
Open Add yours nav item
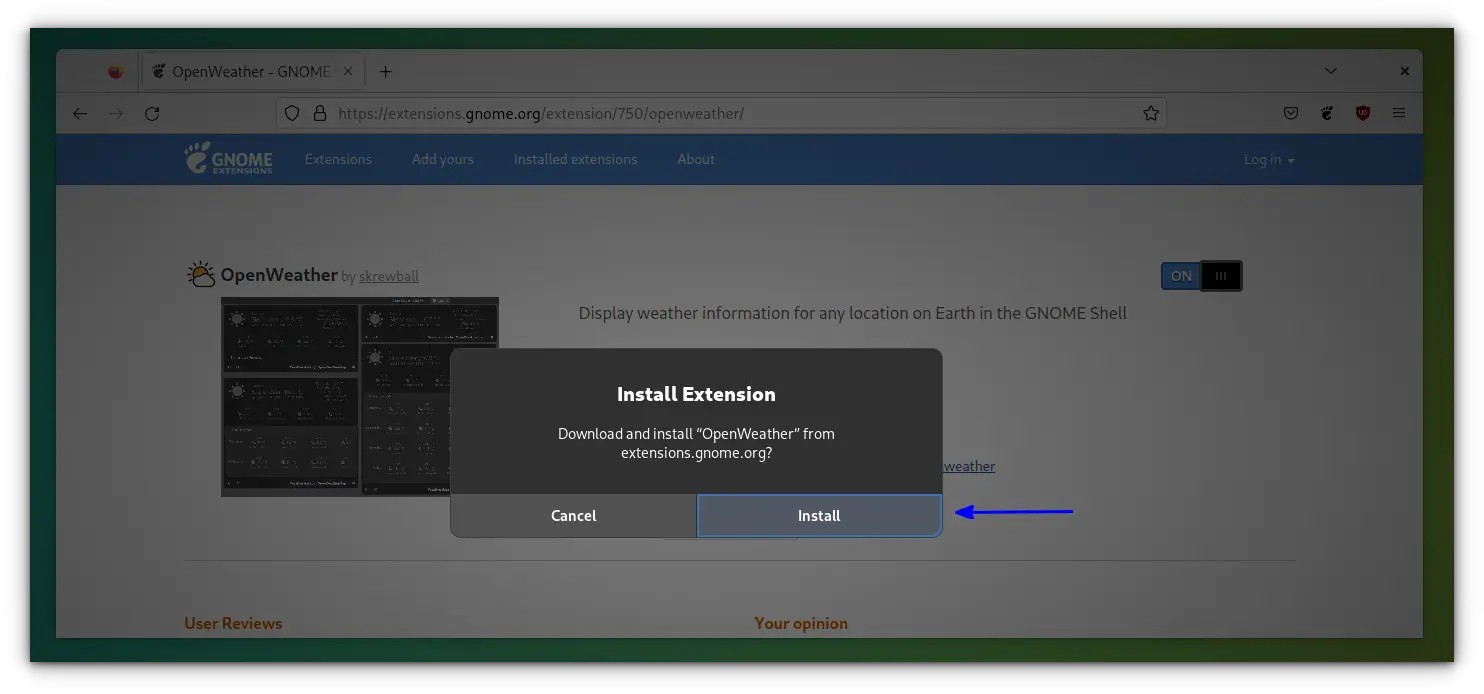pyautogui.click(x=443, y=159)
